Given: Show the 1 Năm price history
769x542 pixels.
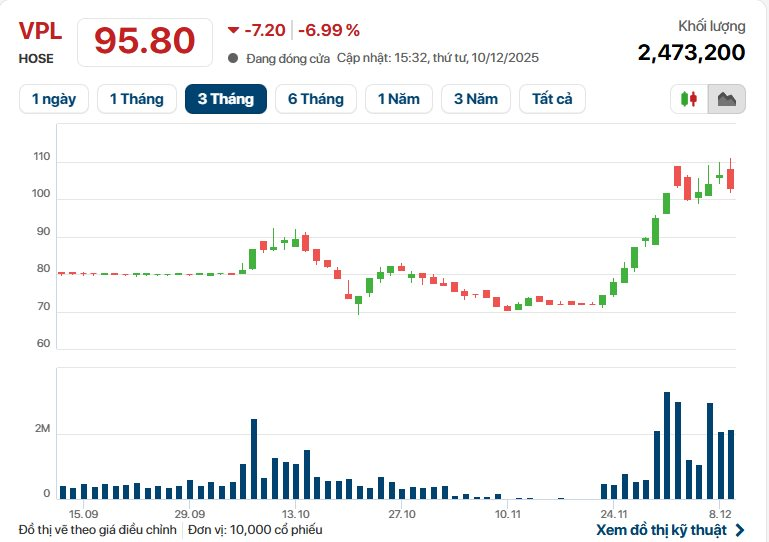Looking at the screenshot, I should tap(398, 99).
